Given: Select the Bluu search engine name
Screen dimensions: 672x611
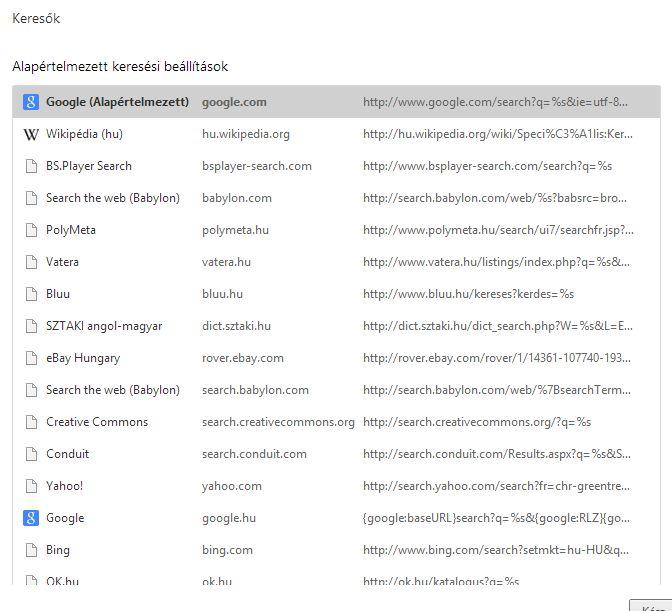Looking at the screenshot, I should pos(58,294).
